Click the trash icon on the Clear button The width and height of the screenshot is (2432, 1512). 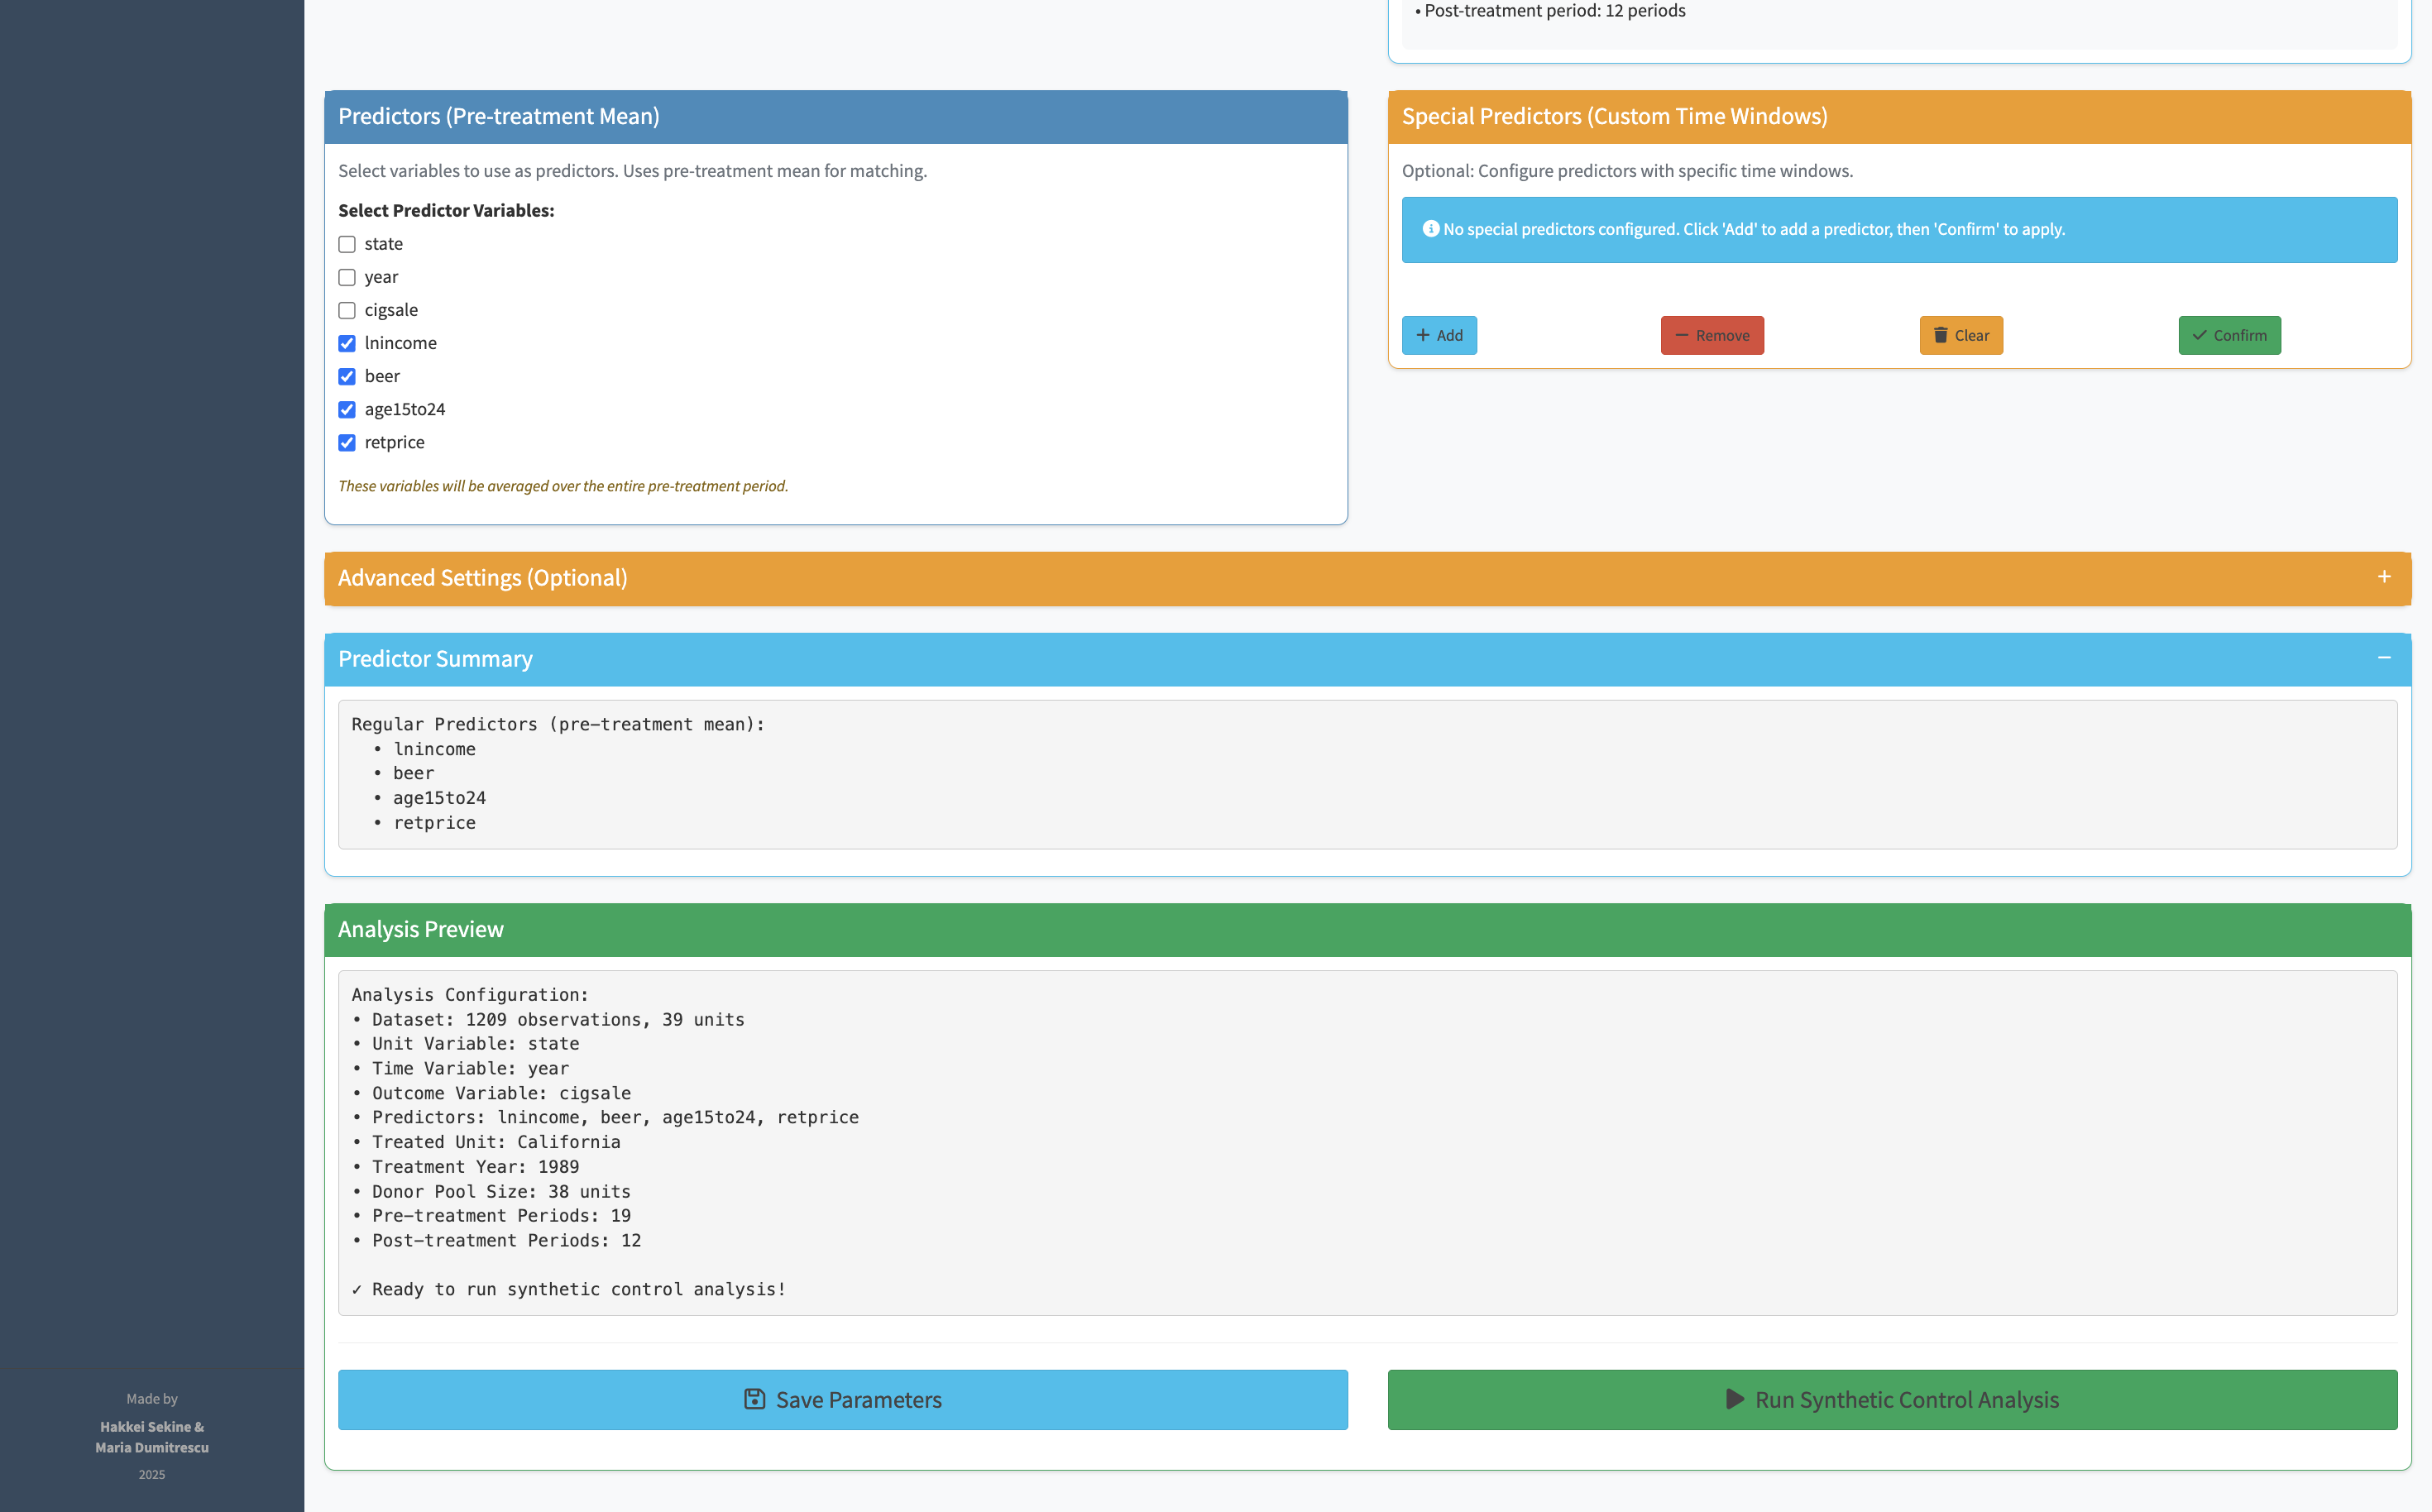pos(1941,335)
